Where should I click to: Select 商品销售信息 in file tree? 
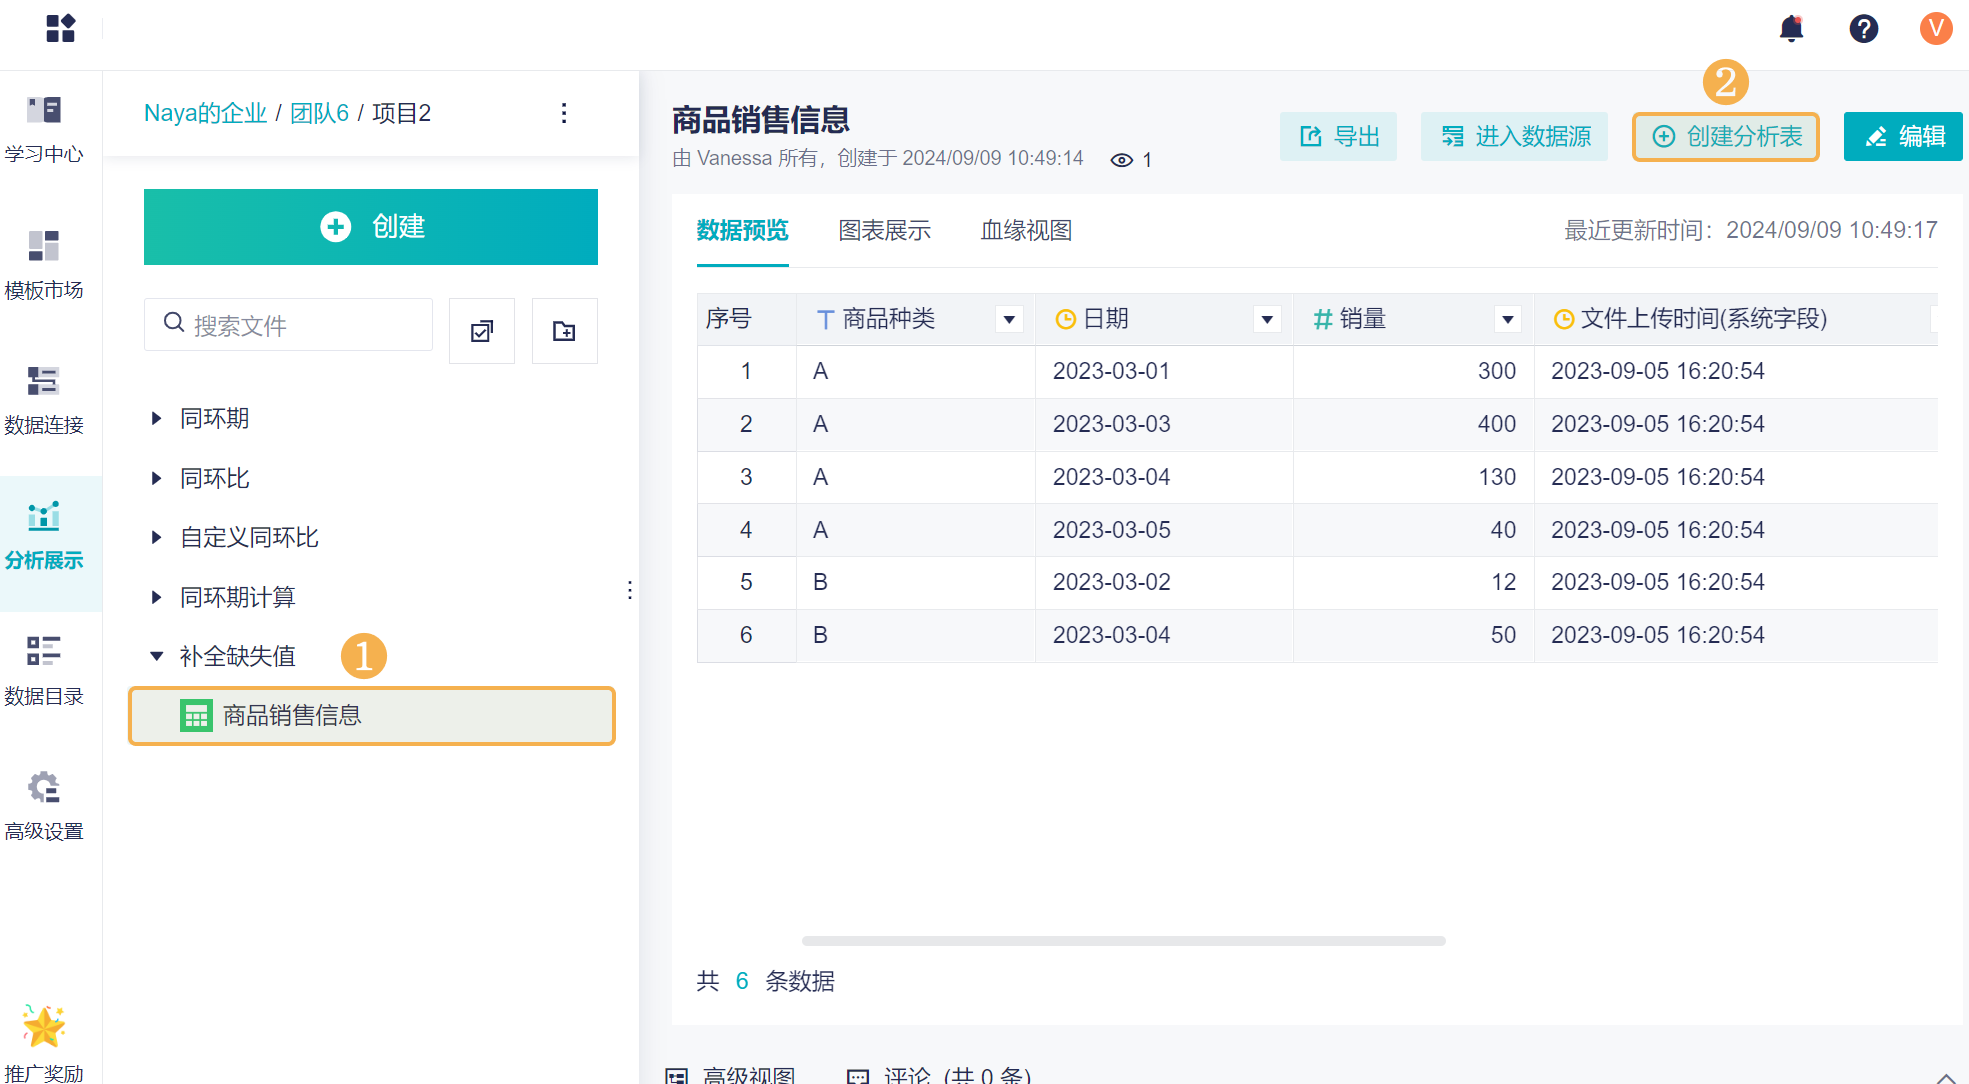(x=372, y=716)
